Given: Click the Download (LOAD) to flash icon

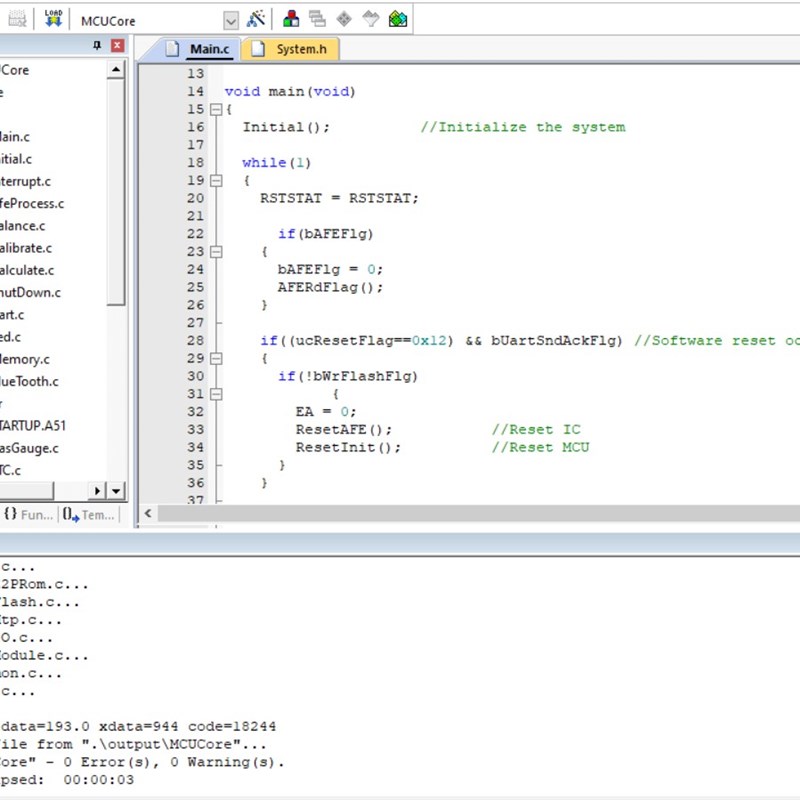Looking at the screenshot, I should (x=53, y=19).
